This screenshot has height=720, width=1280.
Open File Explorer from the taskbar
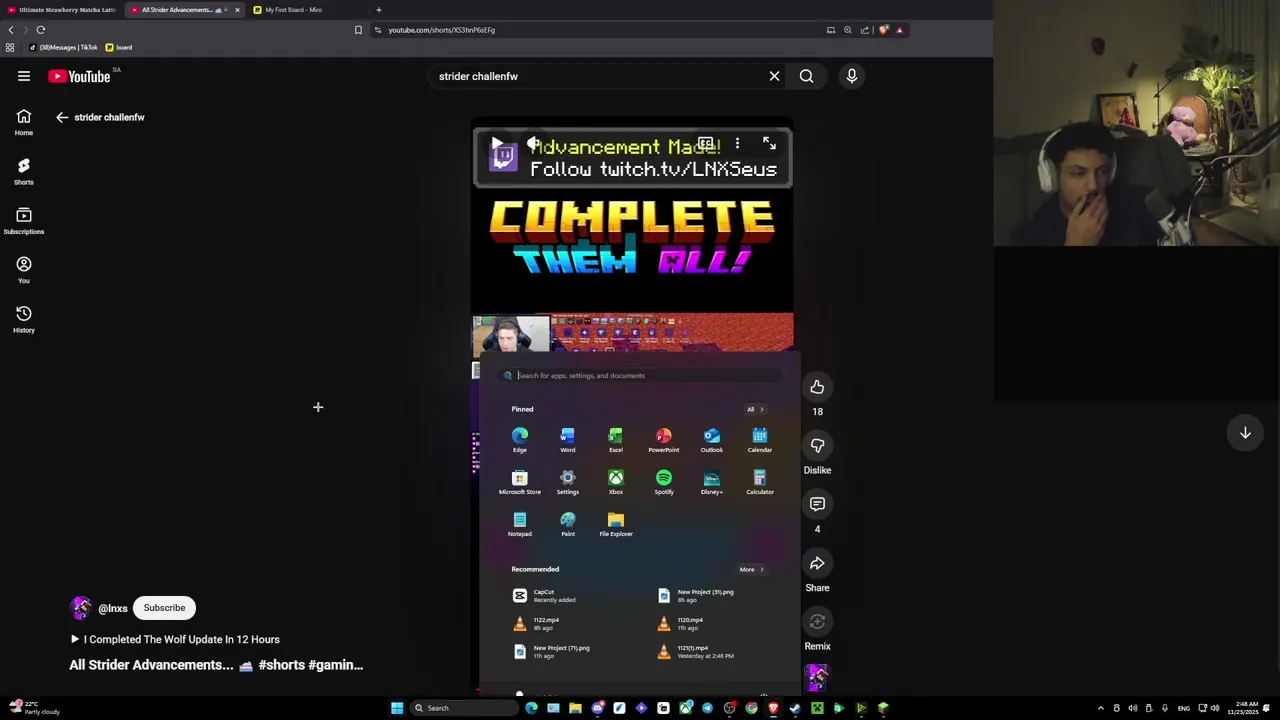click(x=575, y=708)
